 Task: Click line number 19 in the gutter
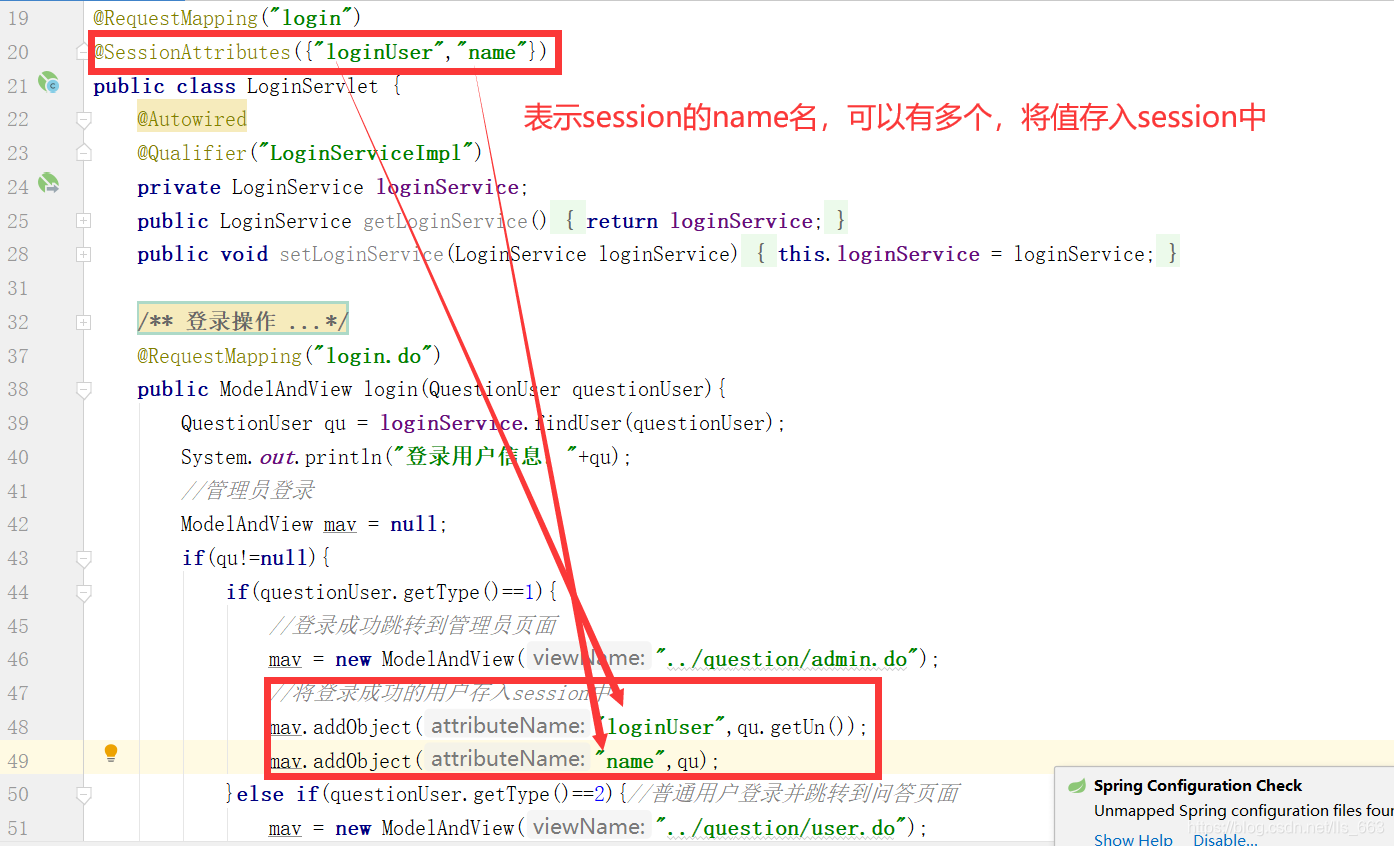18,18
